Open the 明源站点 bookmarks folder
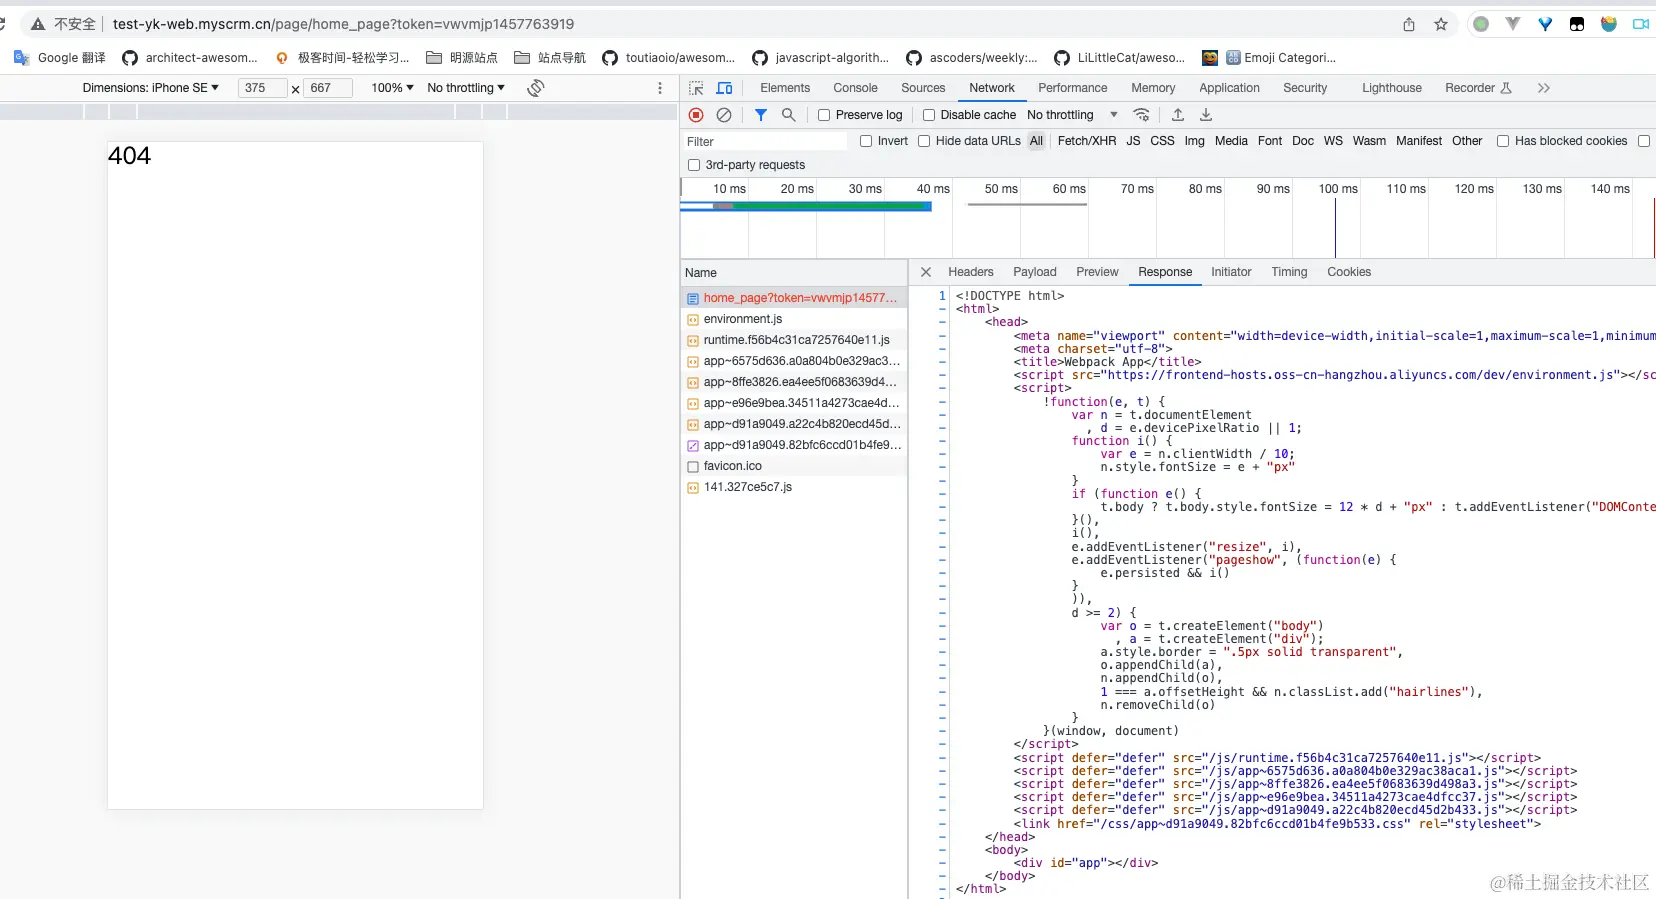Viewport: 1656px width, 899px height. [462, 58]
